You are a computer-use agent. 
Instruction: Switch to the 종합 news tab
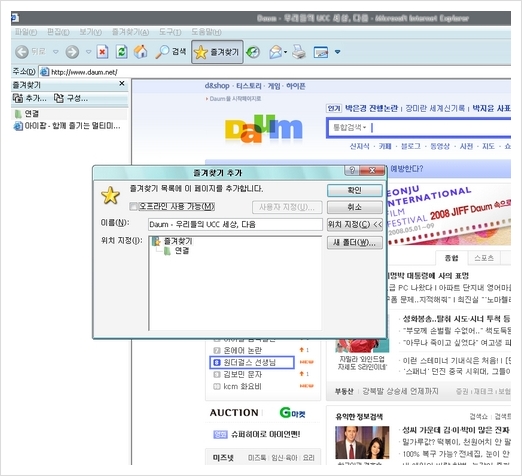(x=451, y=258)
